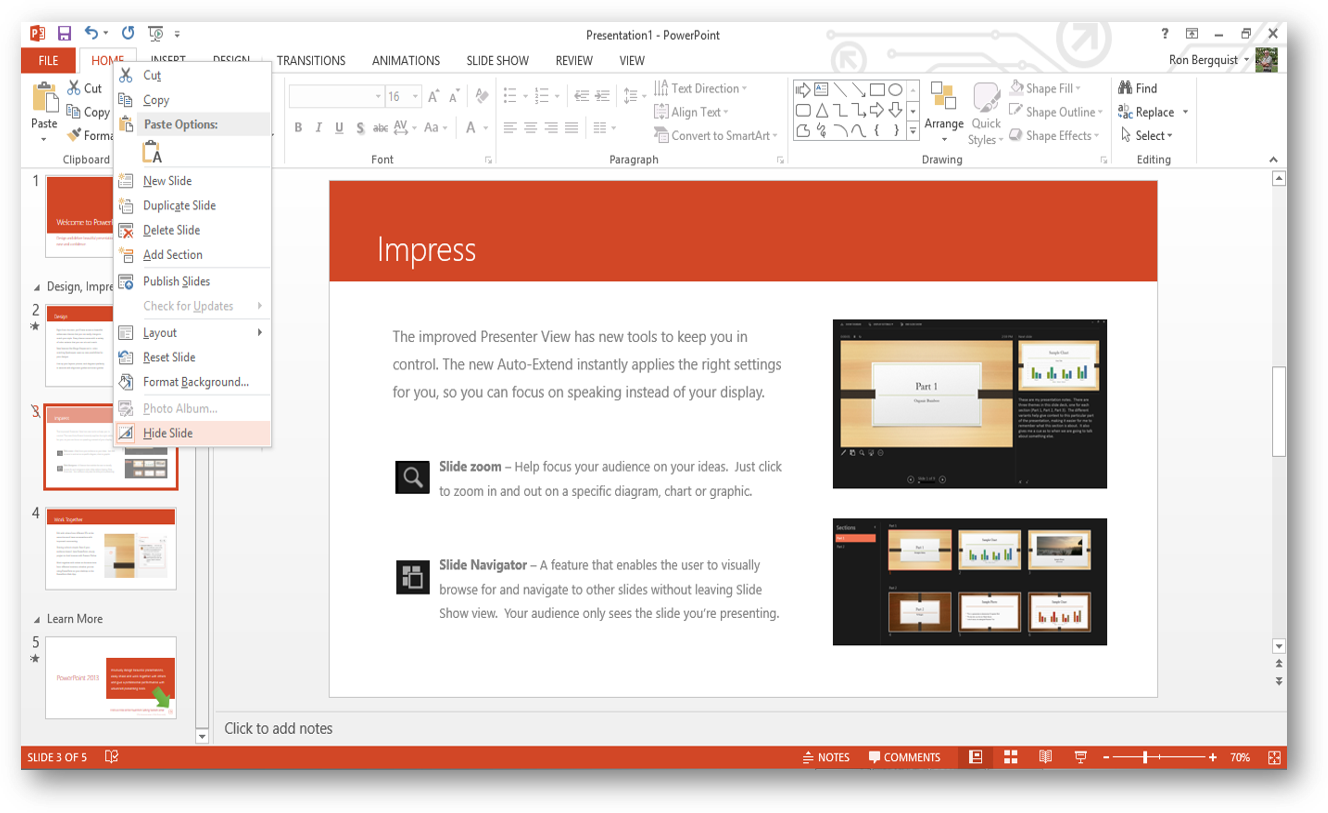This screenshot has width=1328, height=813.
Task: Toggle Align Left paragraph button
Action: pos(510,127)
